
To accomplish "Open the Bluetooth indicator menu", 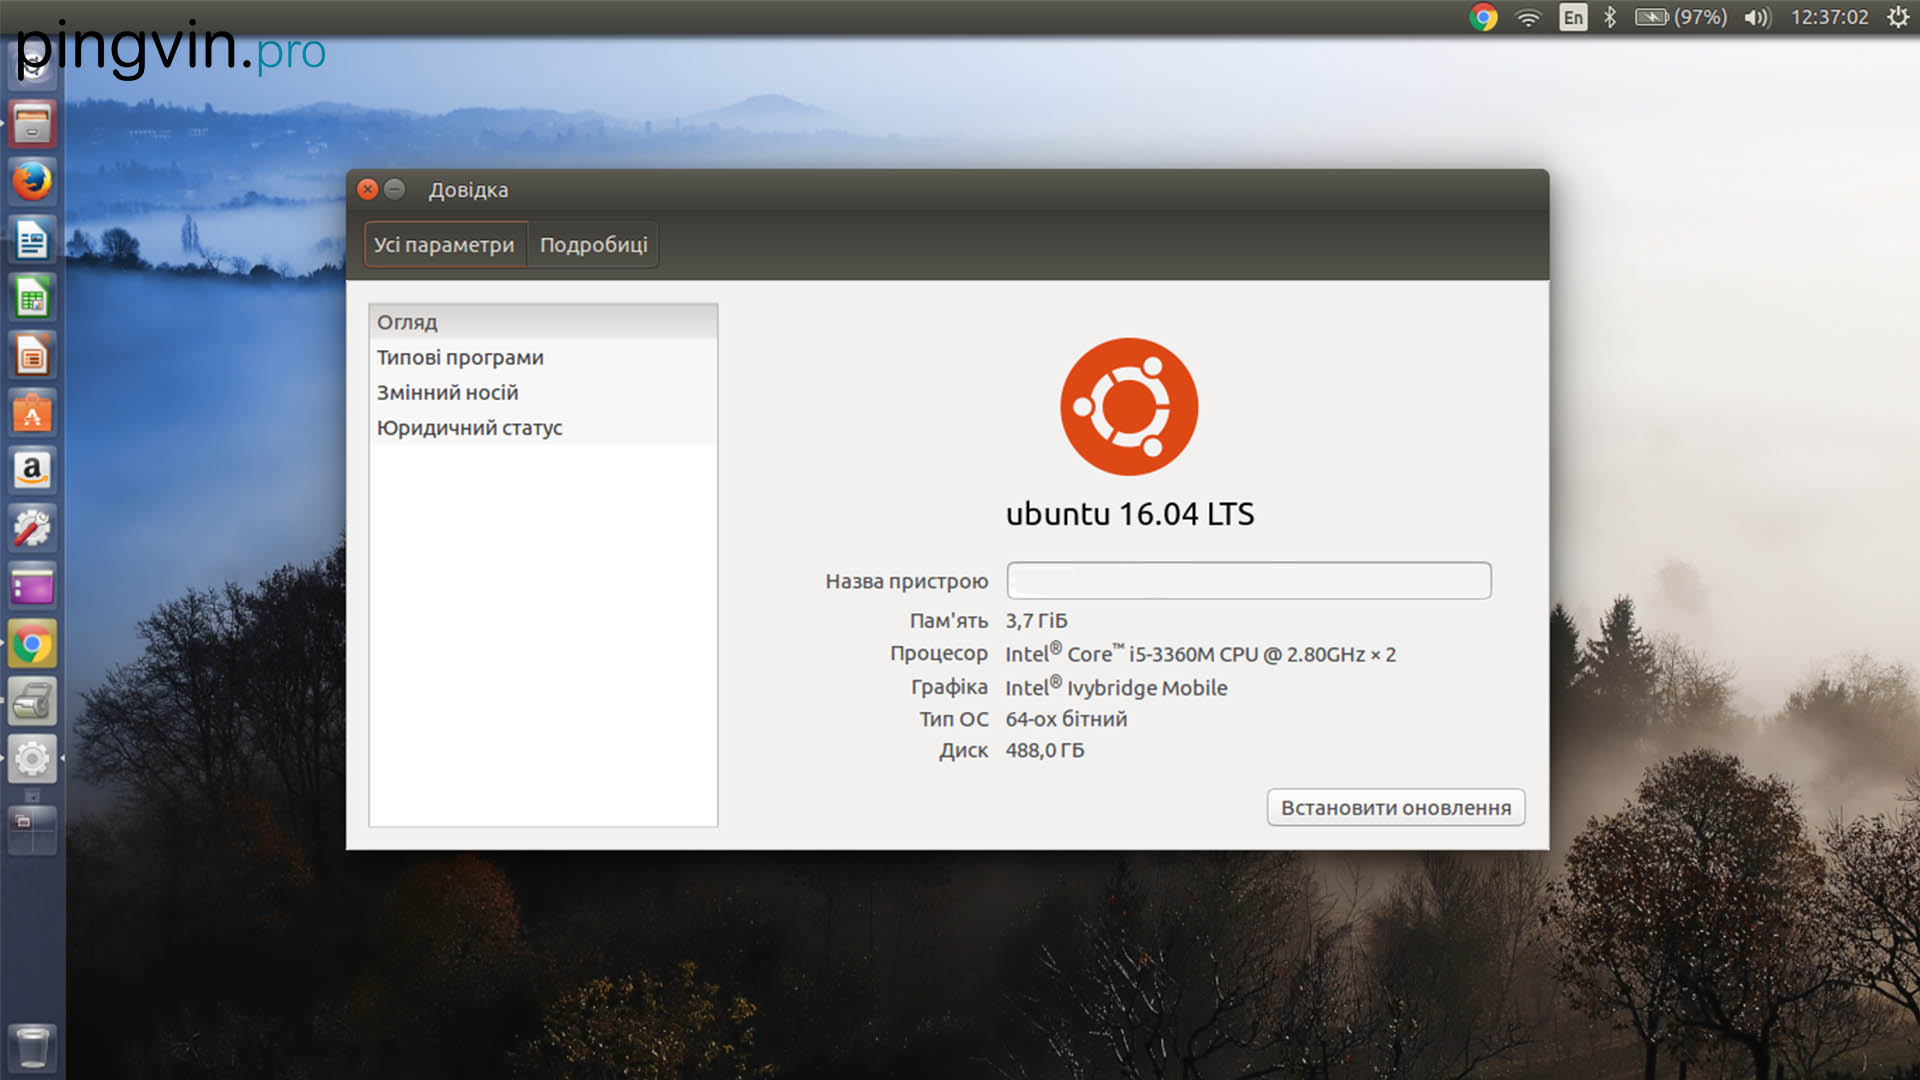I will [x=1610, y=17].
